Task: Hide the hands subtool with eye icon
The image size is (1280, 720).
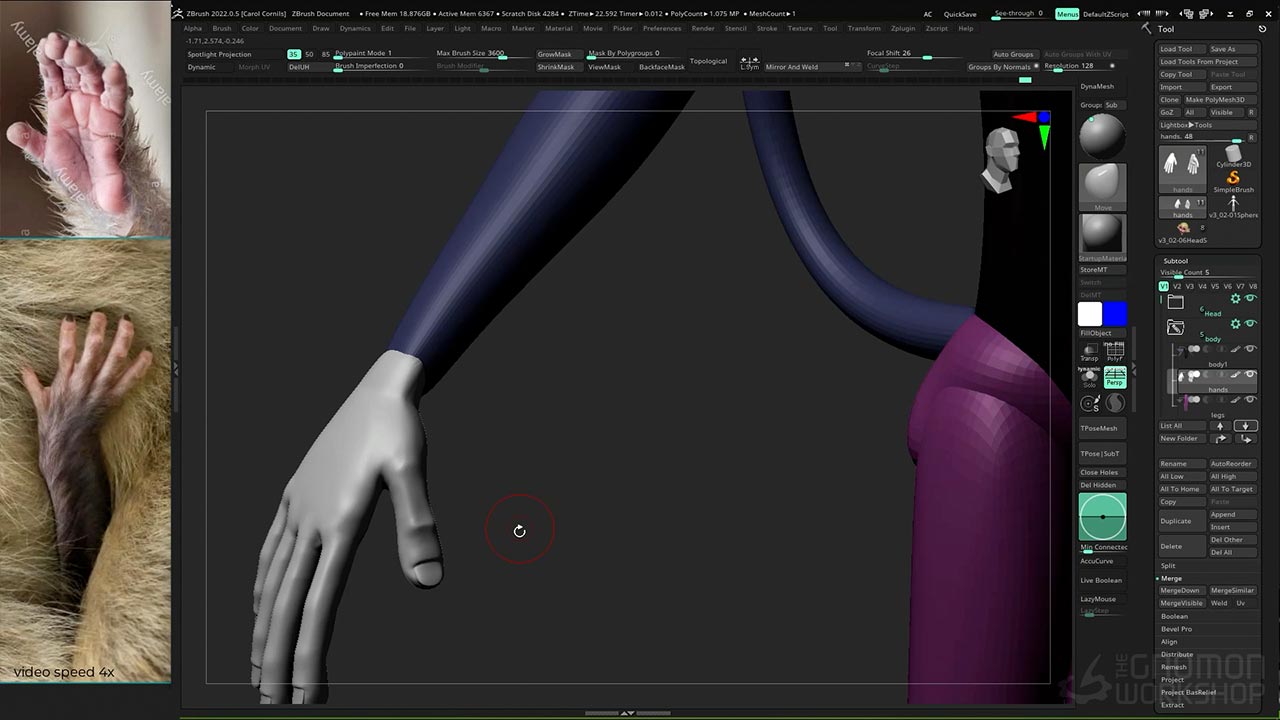Action: [1250, 375]
